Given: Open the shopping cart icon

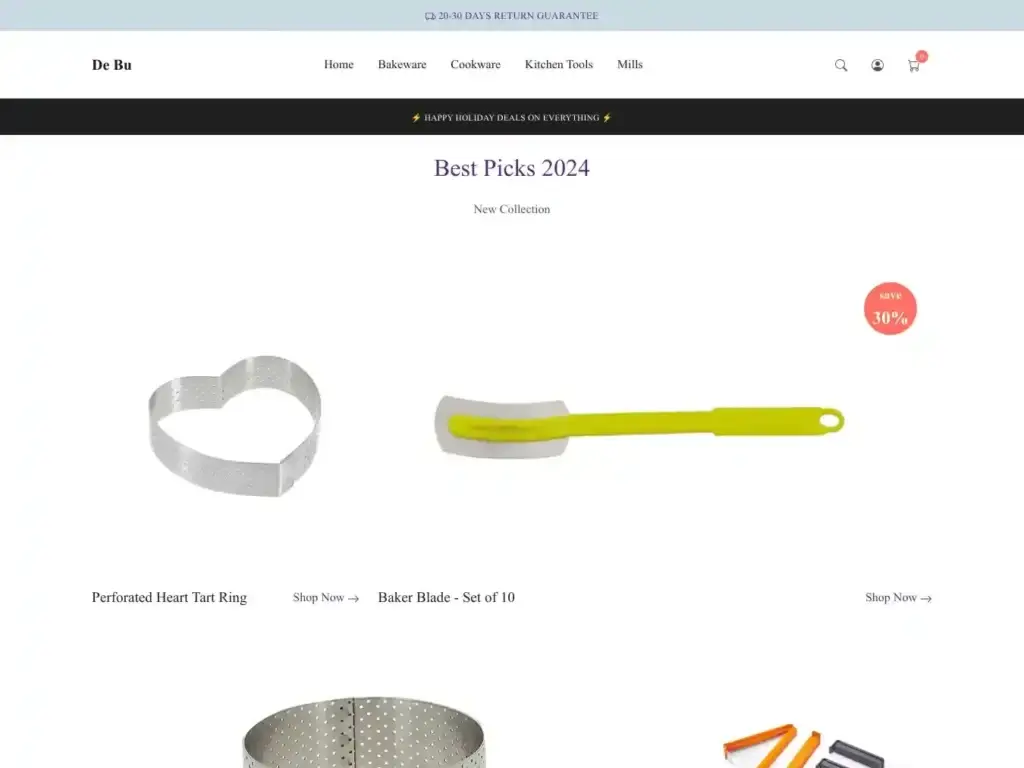Looking at the screenshot, I should [913, 65].
